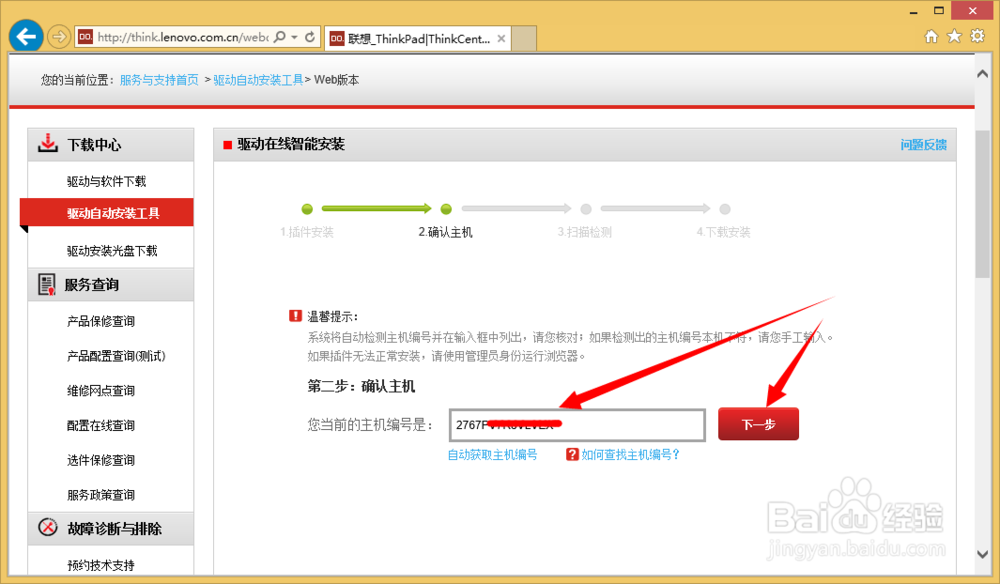Open 产品保修查询 in sidebar
Image resolution: width=1000 pixels, height=584 pixels.
(101, 321)
